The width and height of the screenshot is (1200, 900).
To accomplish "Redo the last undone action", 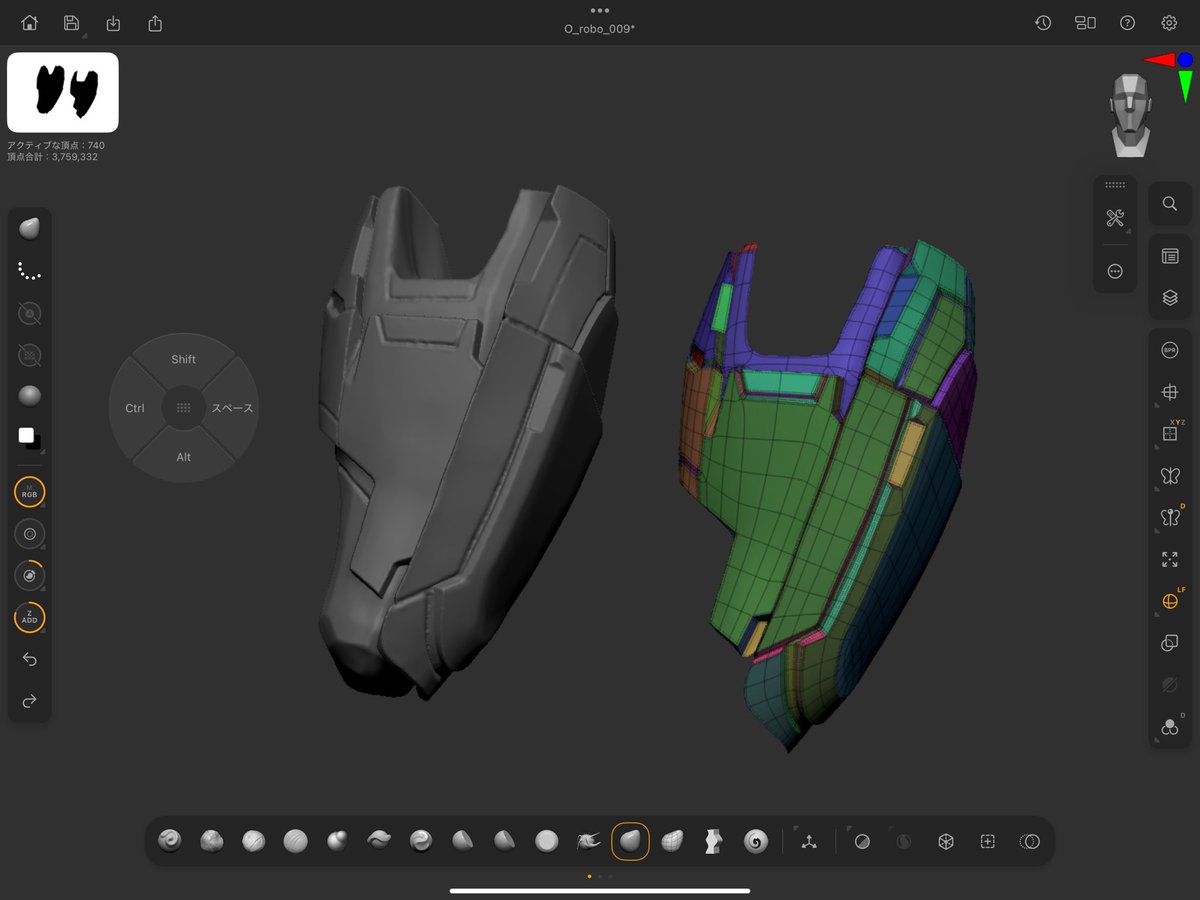I will 30,700.
